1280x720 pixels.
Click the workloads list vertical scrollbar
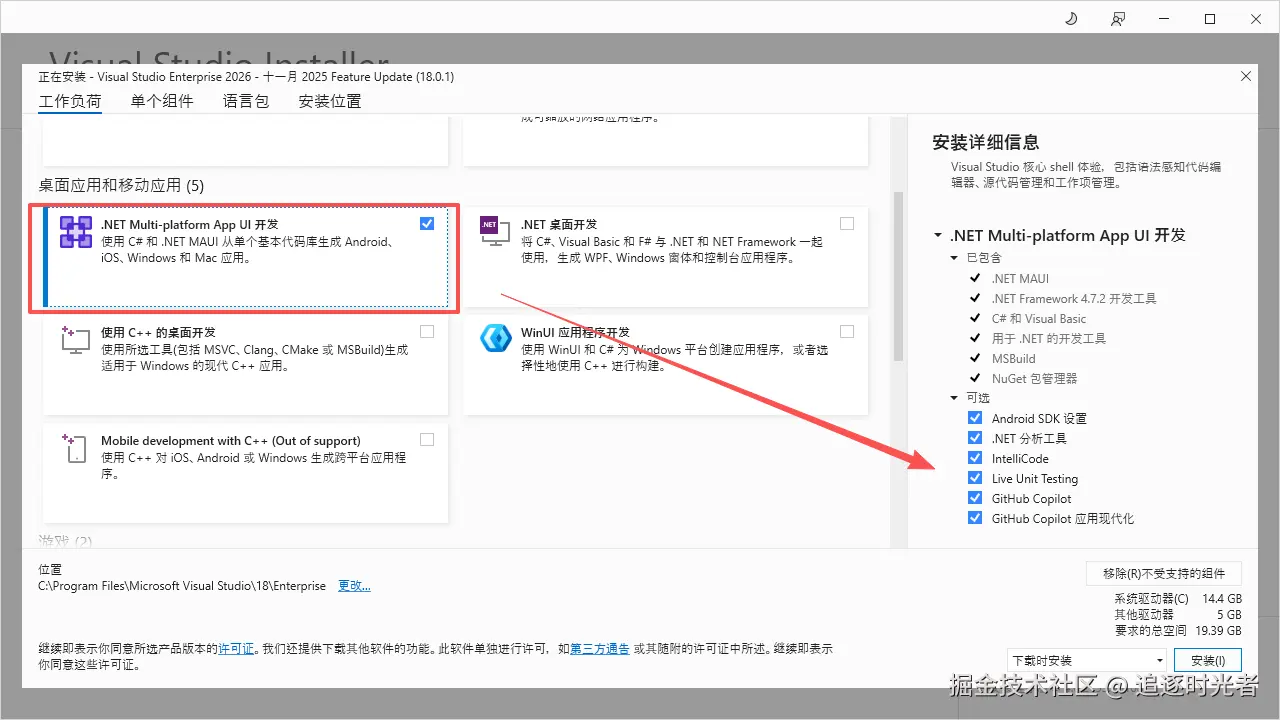(x=898, y=276)
